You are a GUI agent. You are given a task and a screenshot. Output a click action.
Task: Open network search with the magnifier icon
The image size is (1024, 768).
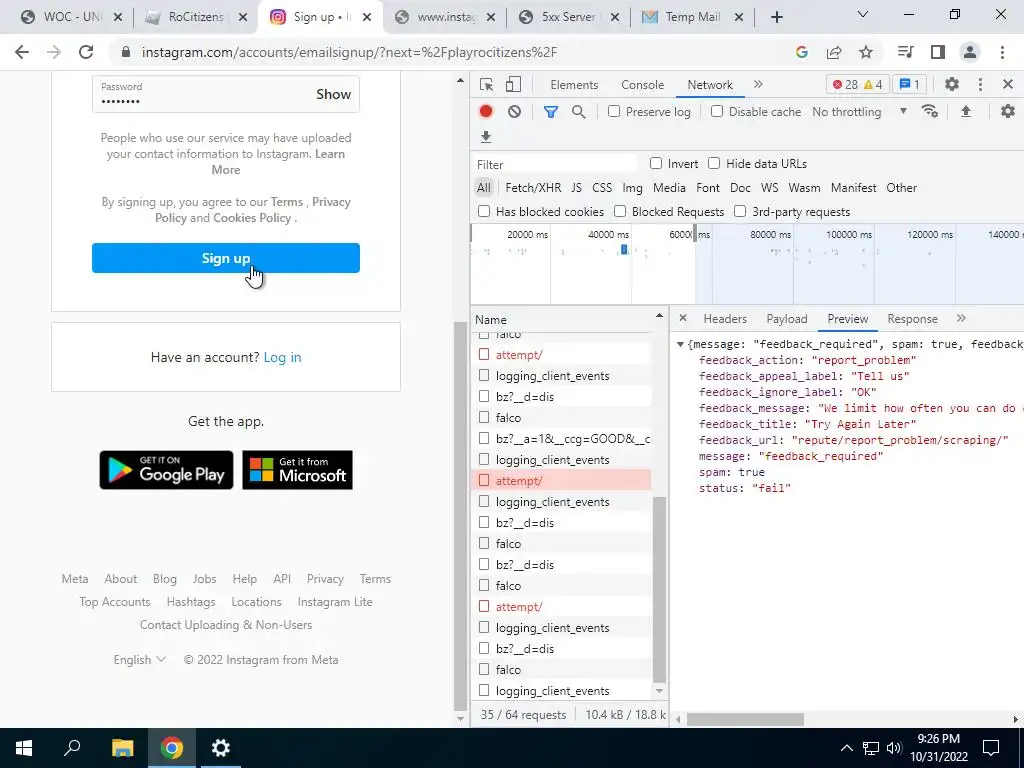click(x=579, y=112)
